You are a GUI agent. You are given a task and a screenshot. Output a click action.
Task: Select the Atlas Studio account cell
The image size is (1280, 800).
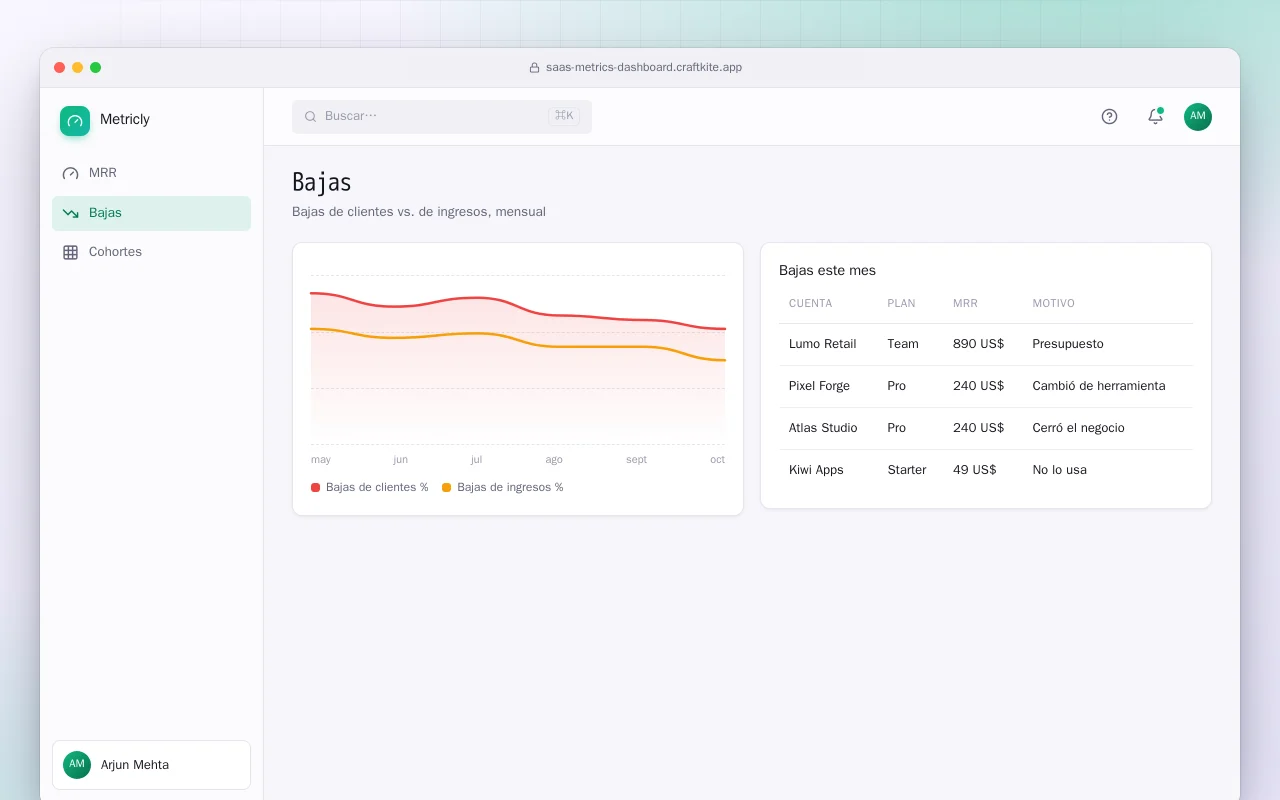coord(823,428)
